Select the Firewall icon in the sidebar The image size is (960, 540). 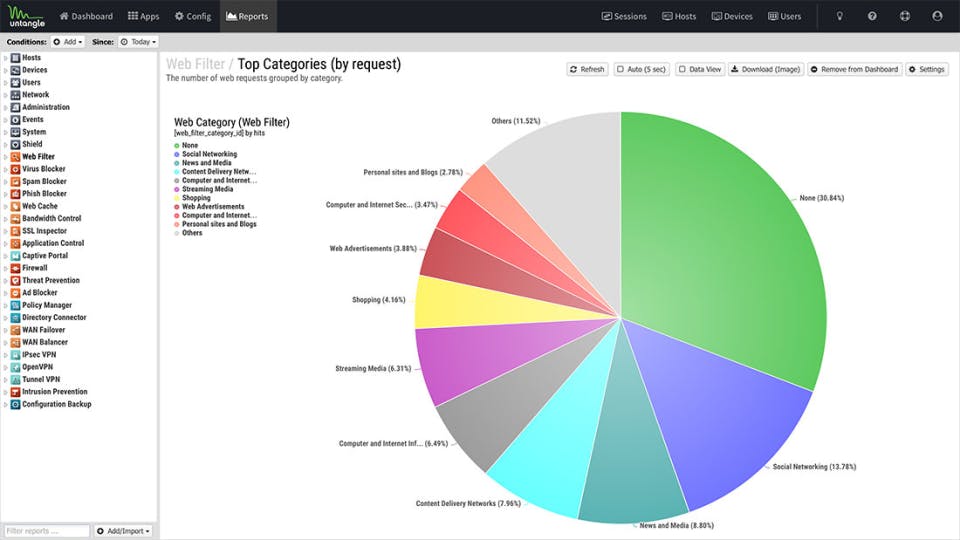coord(15,268)
